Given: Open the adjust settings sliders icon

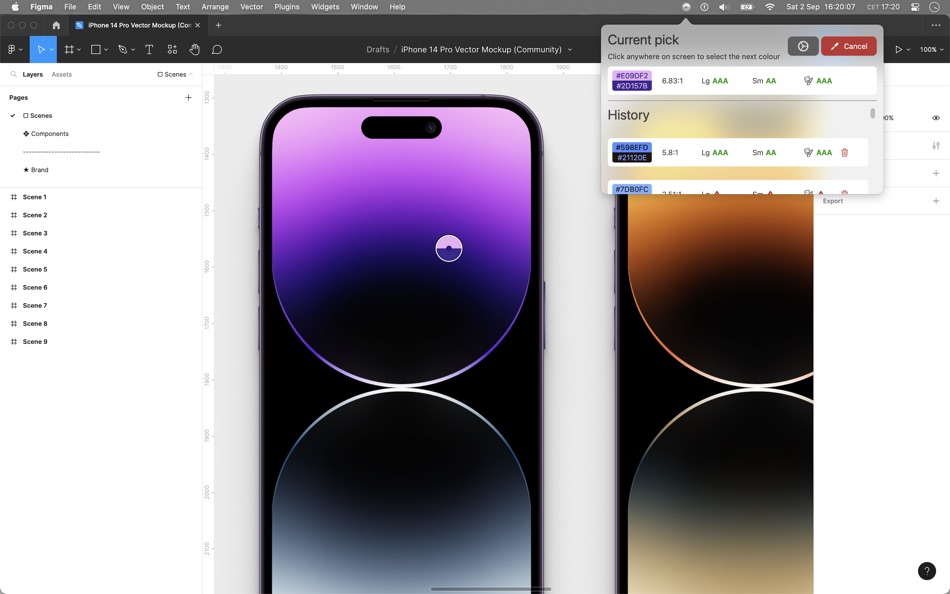Looking at the screenshot, I should 935,145.
